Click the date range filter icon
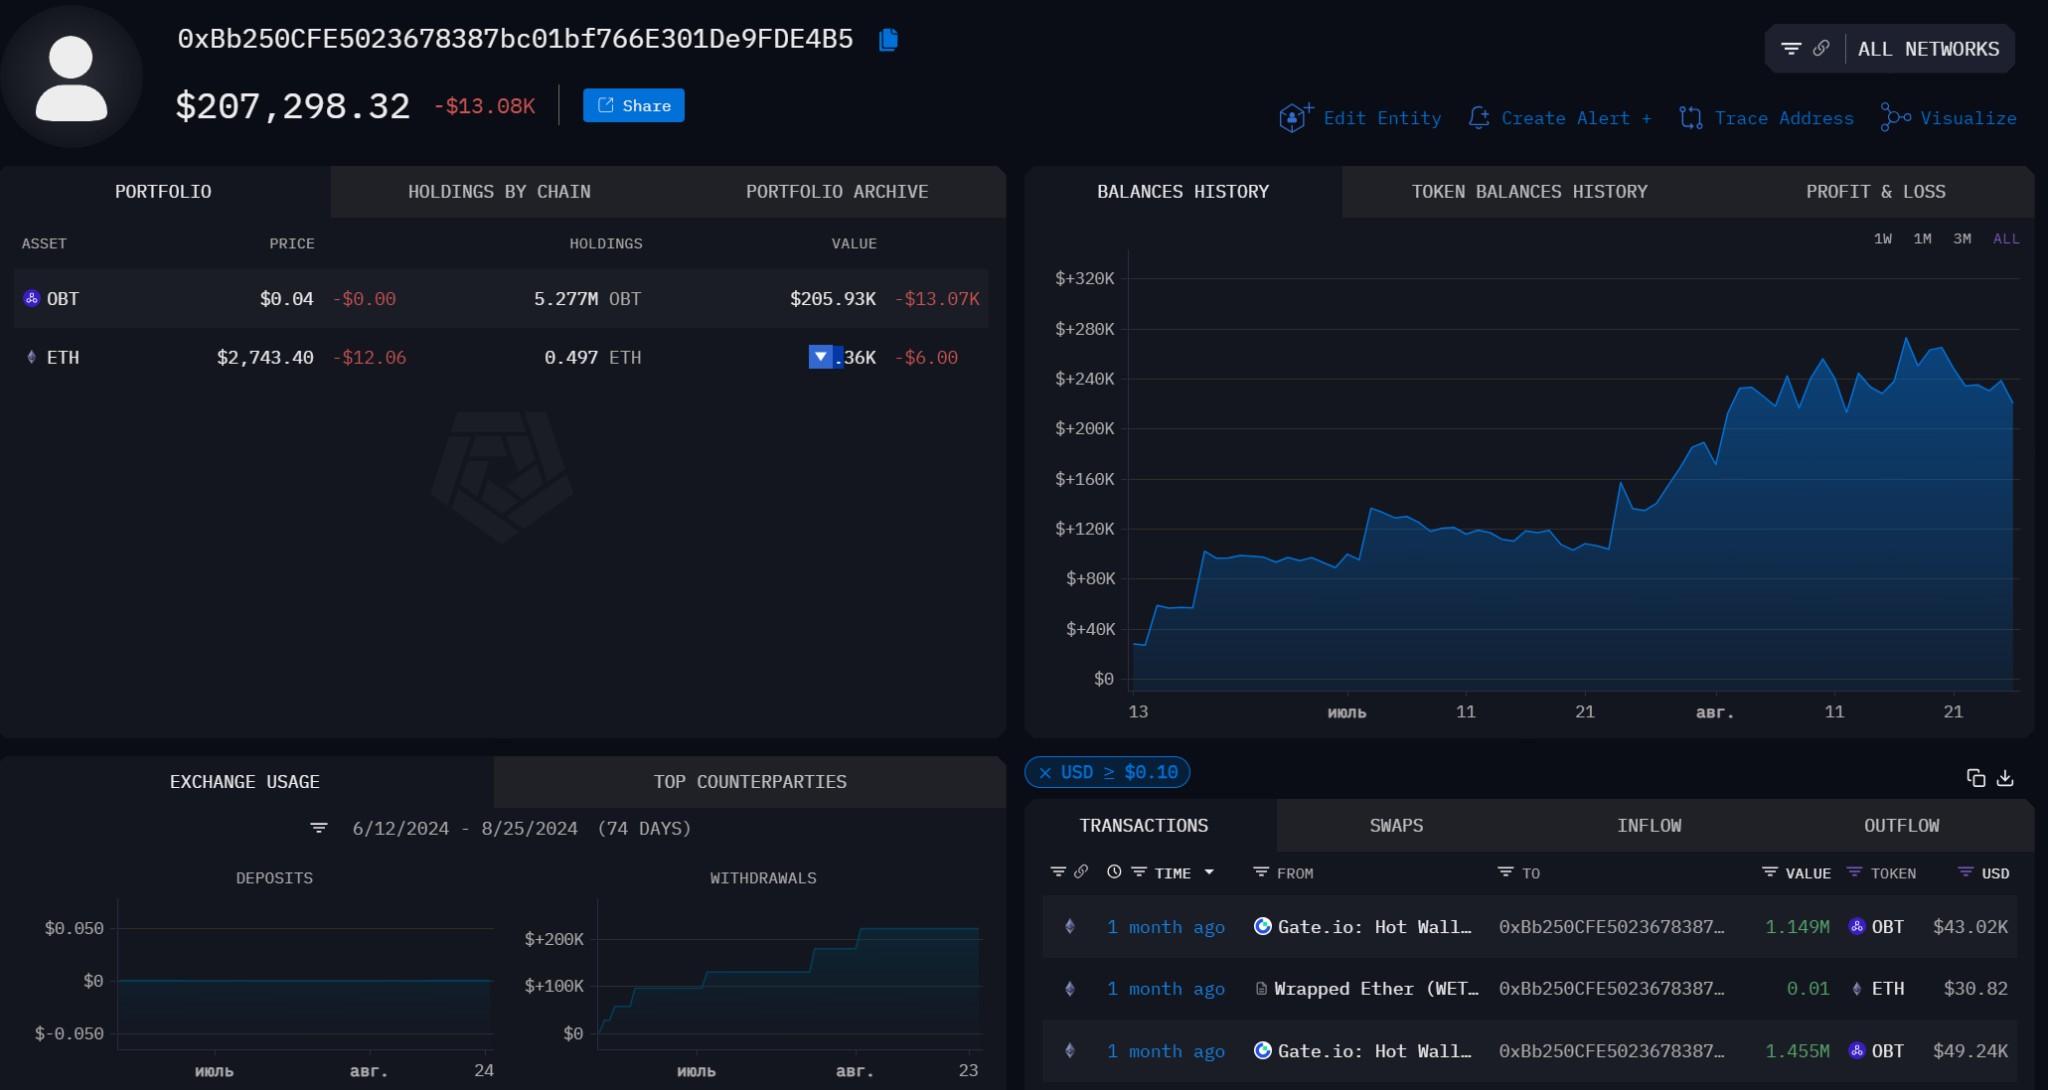The height and width of the screenshot is (1090, 2048). 319,828
